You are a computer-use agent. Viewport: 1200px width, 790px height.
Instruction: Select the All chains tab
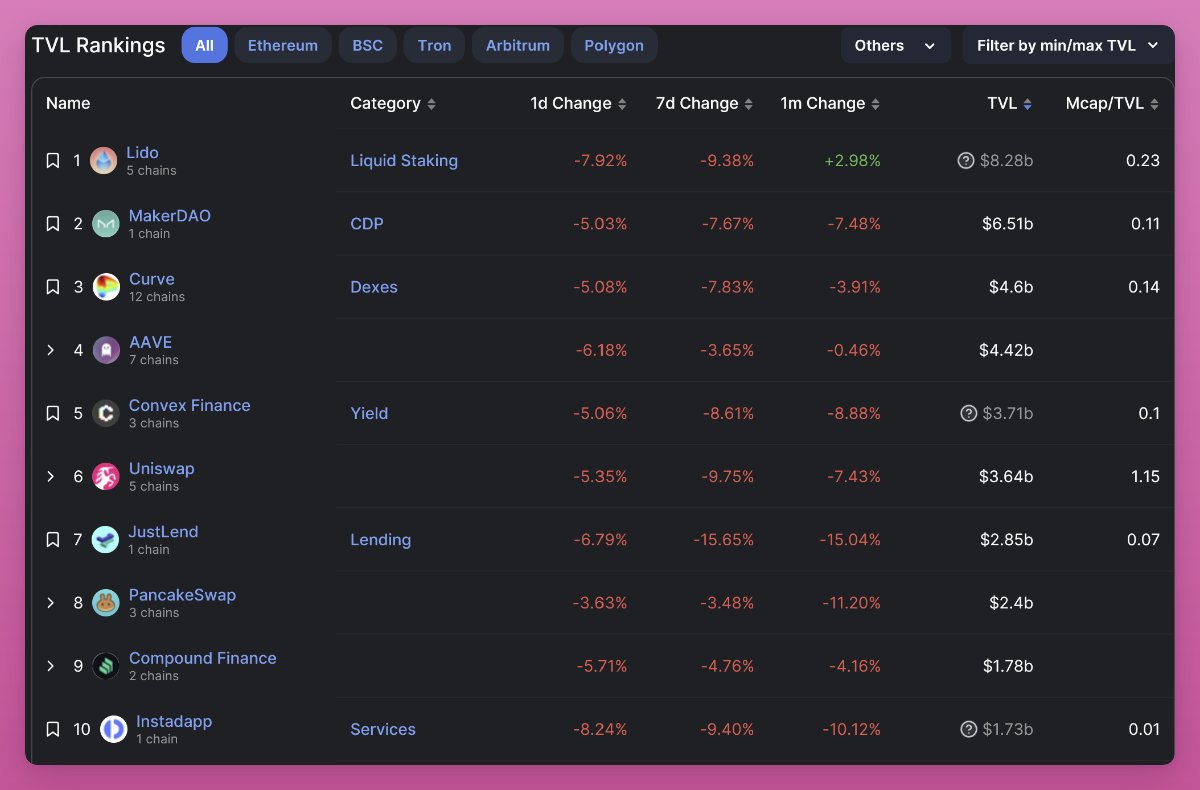(204, 45)
